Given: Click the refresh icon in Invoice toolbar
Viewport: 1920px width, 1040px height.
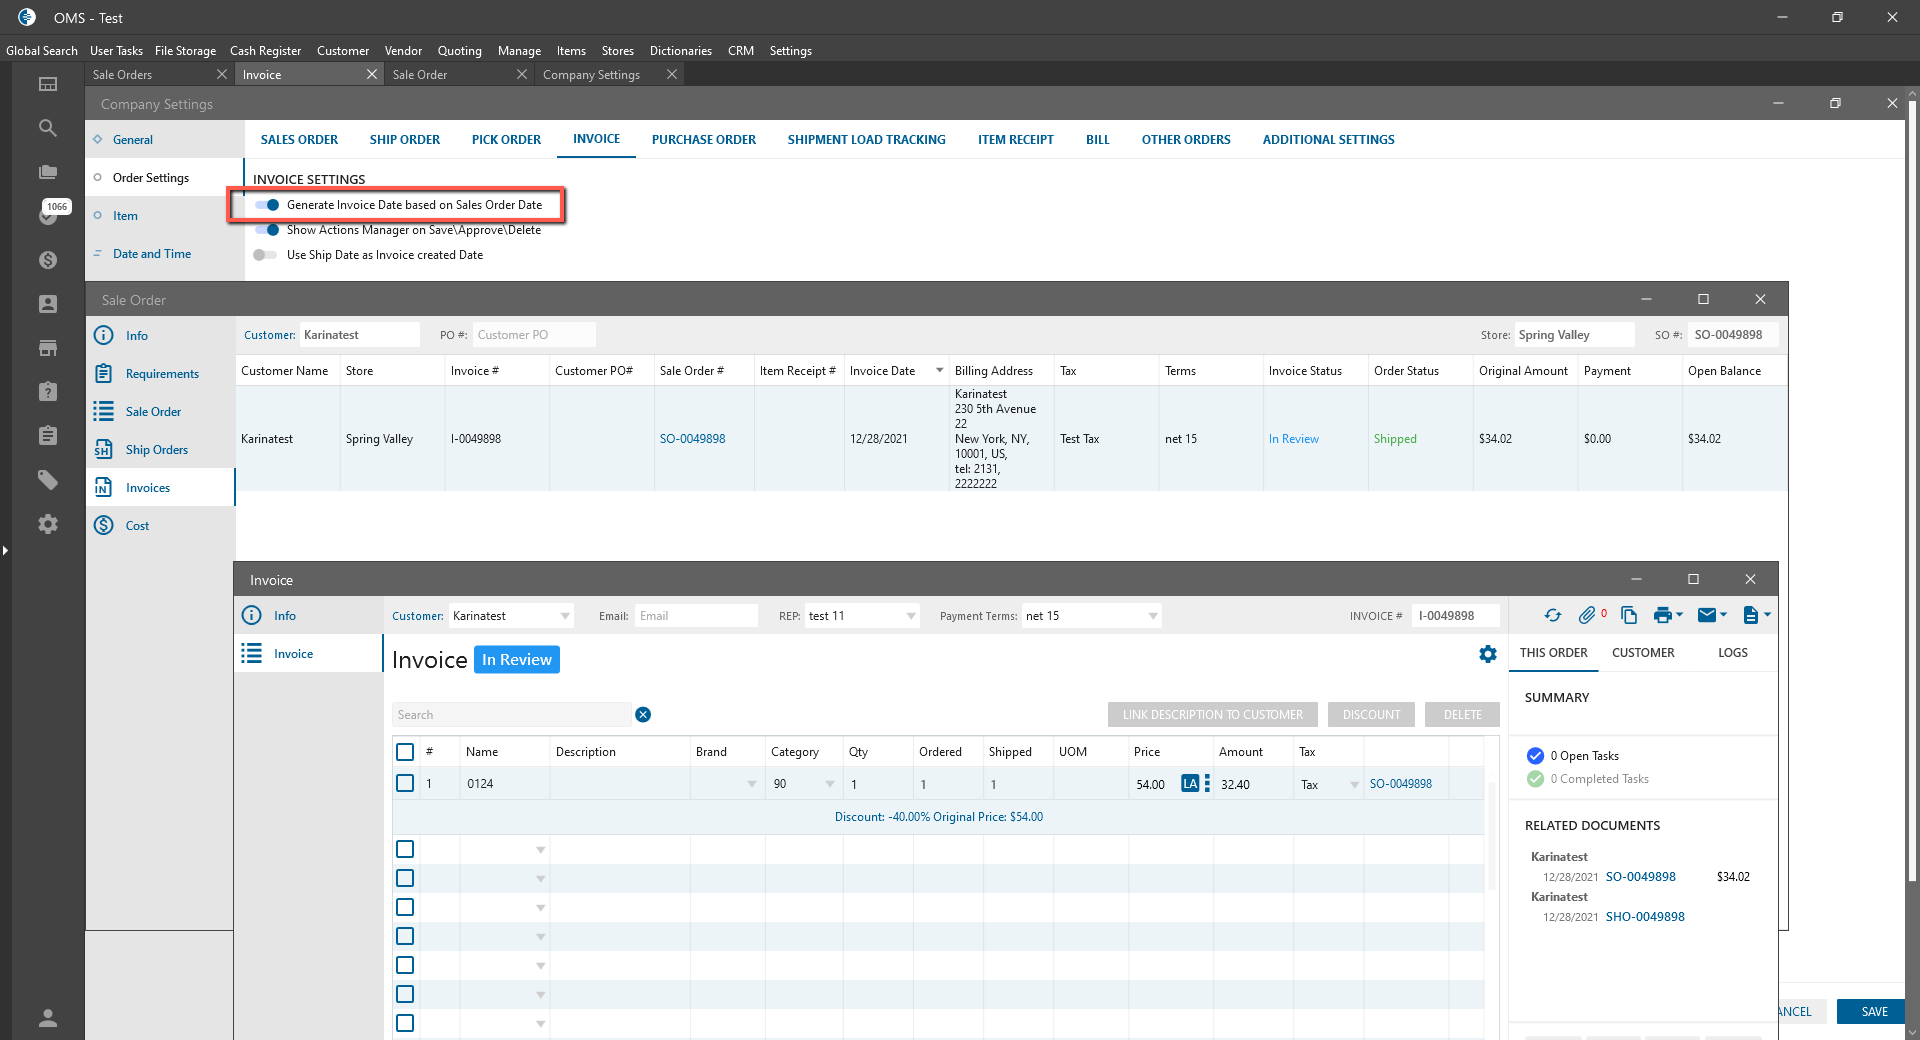Looking at the screenshot, I should 1552,616.
